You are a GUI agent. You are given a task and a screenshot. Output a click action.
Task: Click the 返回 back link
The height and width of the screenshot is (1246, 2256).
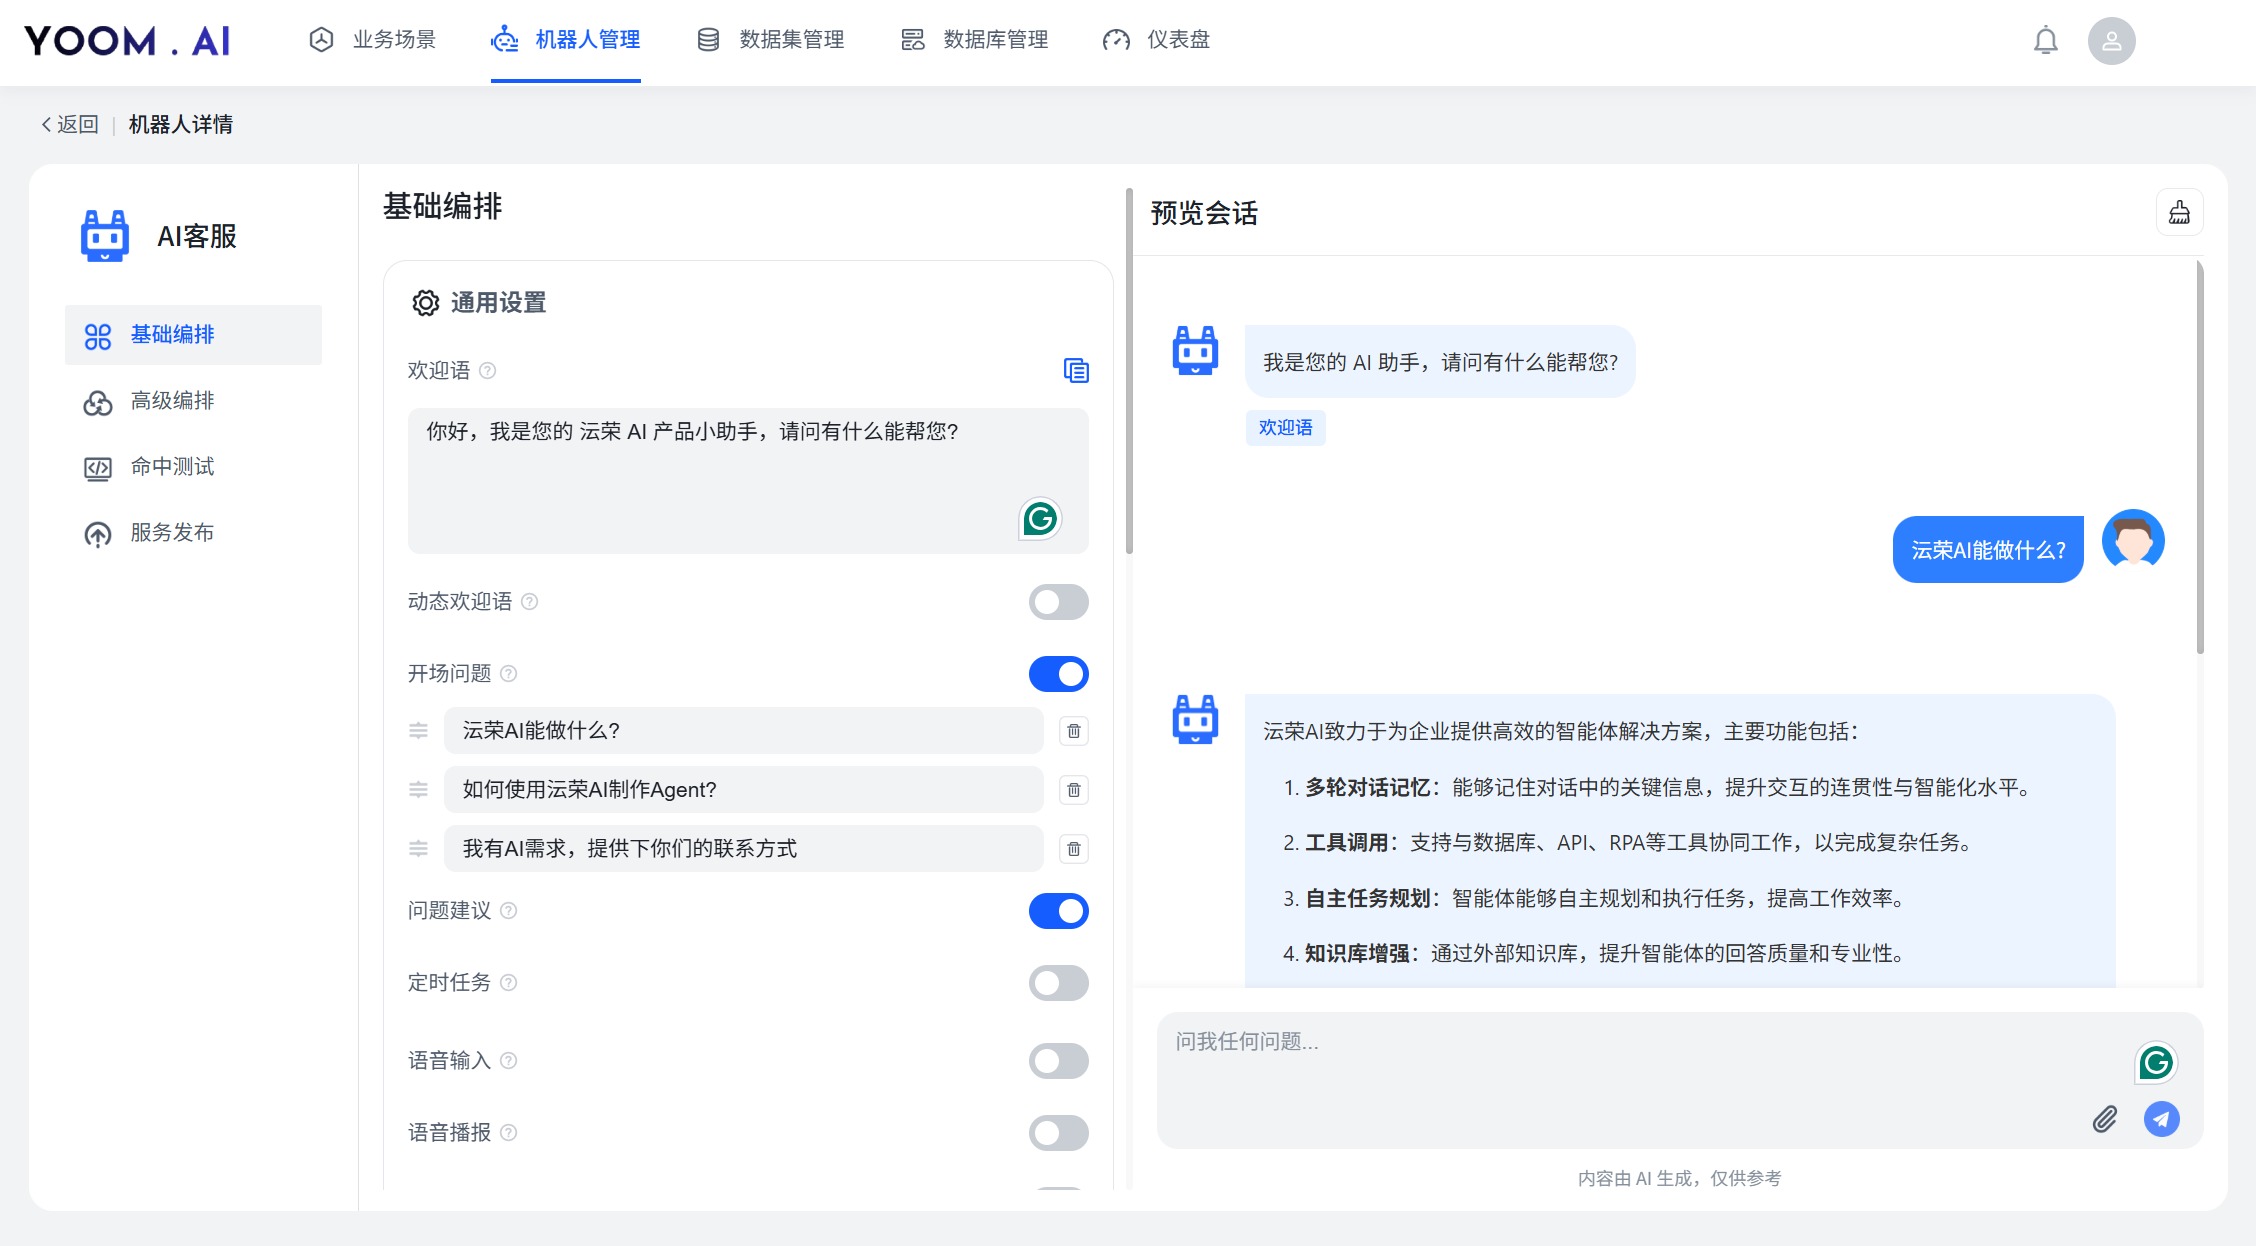[70, 123]
